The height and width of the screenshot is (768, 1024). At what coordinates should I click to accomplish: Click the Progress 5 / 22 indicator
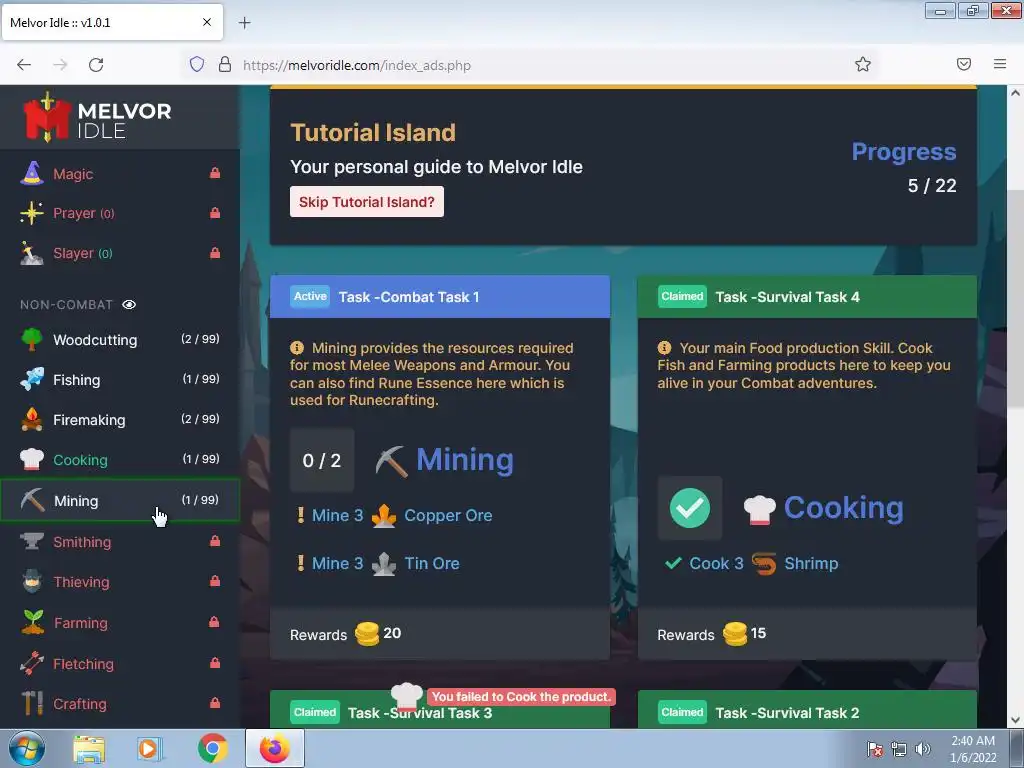click(x=904, y=168)
